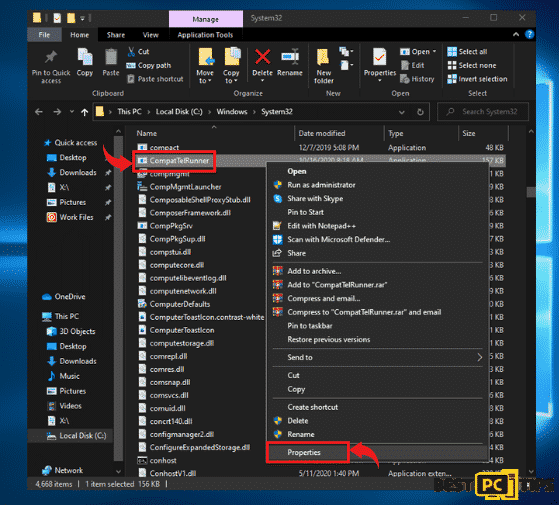Go up one folder level

(x=84, y=112)
